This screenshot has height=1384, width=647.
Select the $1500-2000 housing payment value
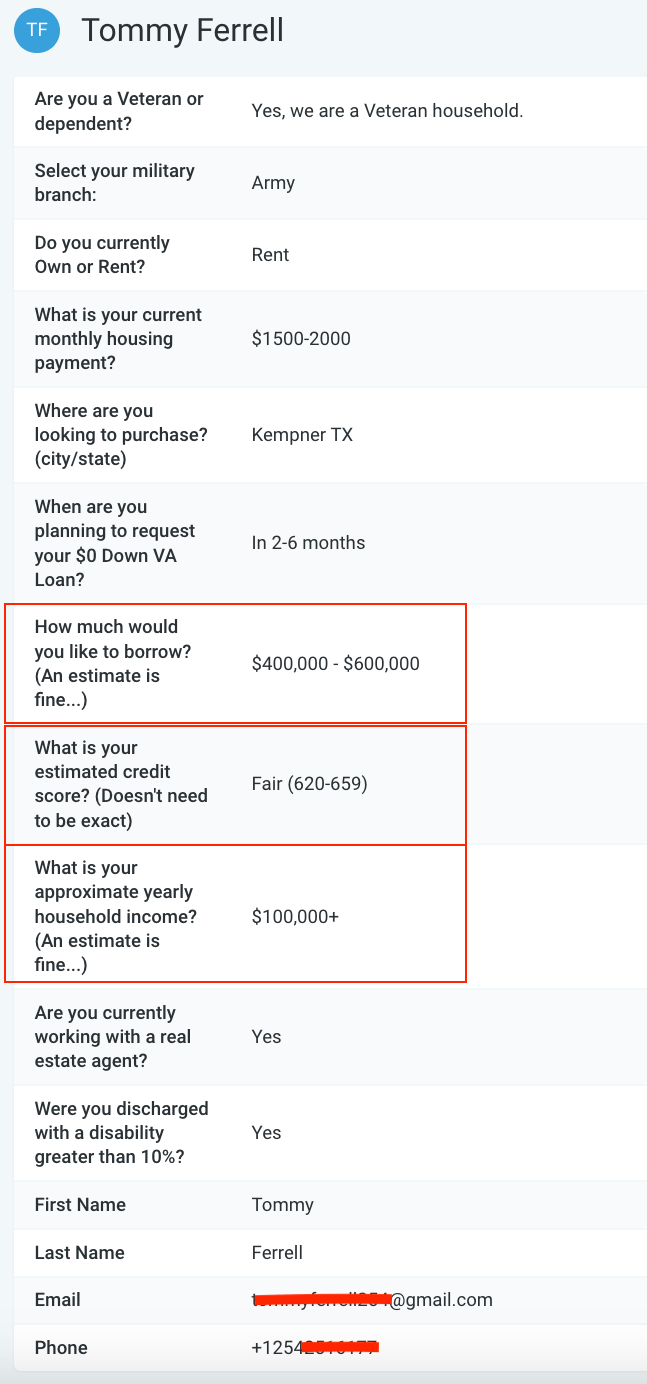pyautogui.click(x=301, y=339)
